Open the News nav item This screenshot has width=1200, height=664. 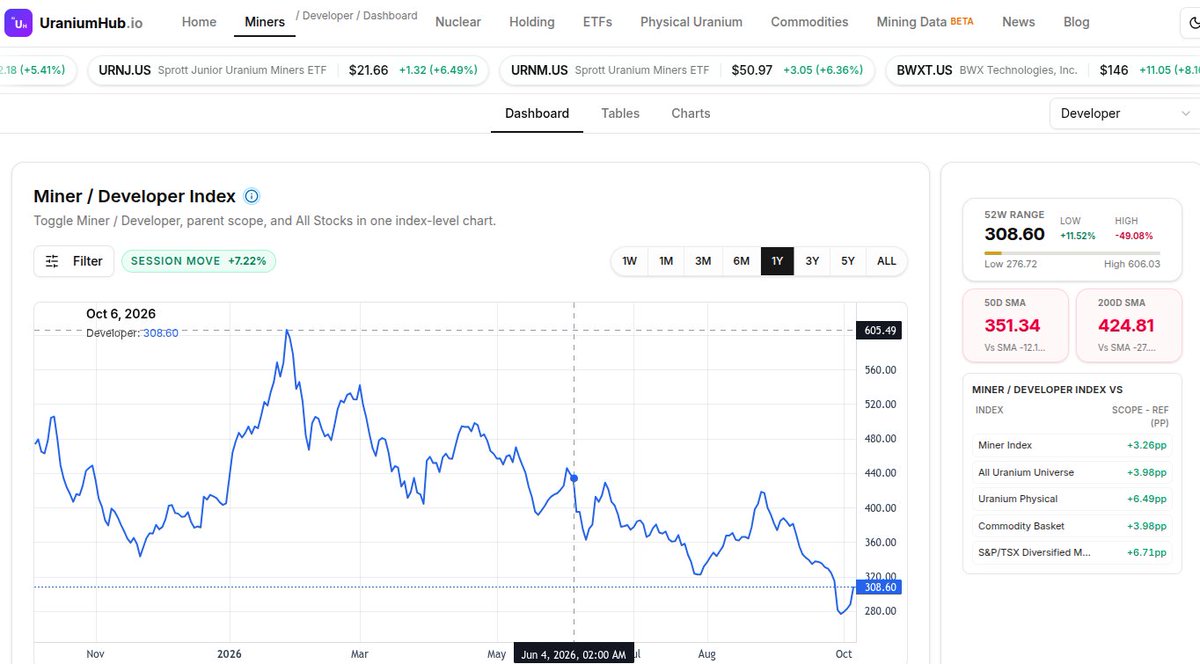[x=1018, y=22]
